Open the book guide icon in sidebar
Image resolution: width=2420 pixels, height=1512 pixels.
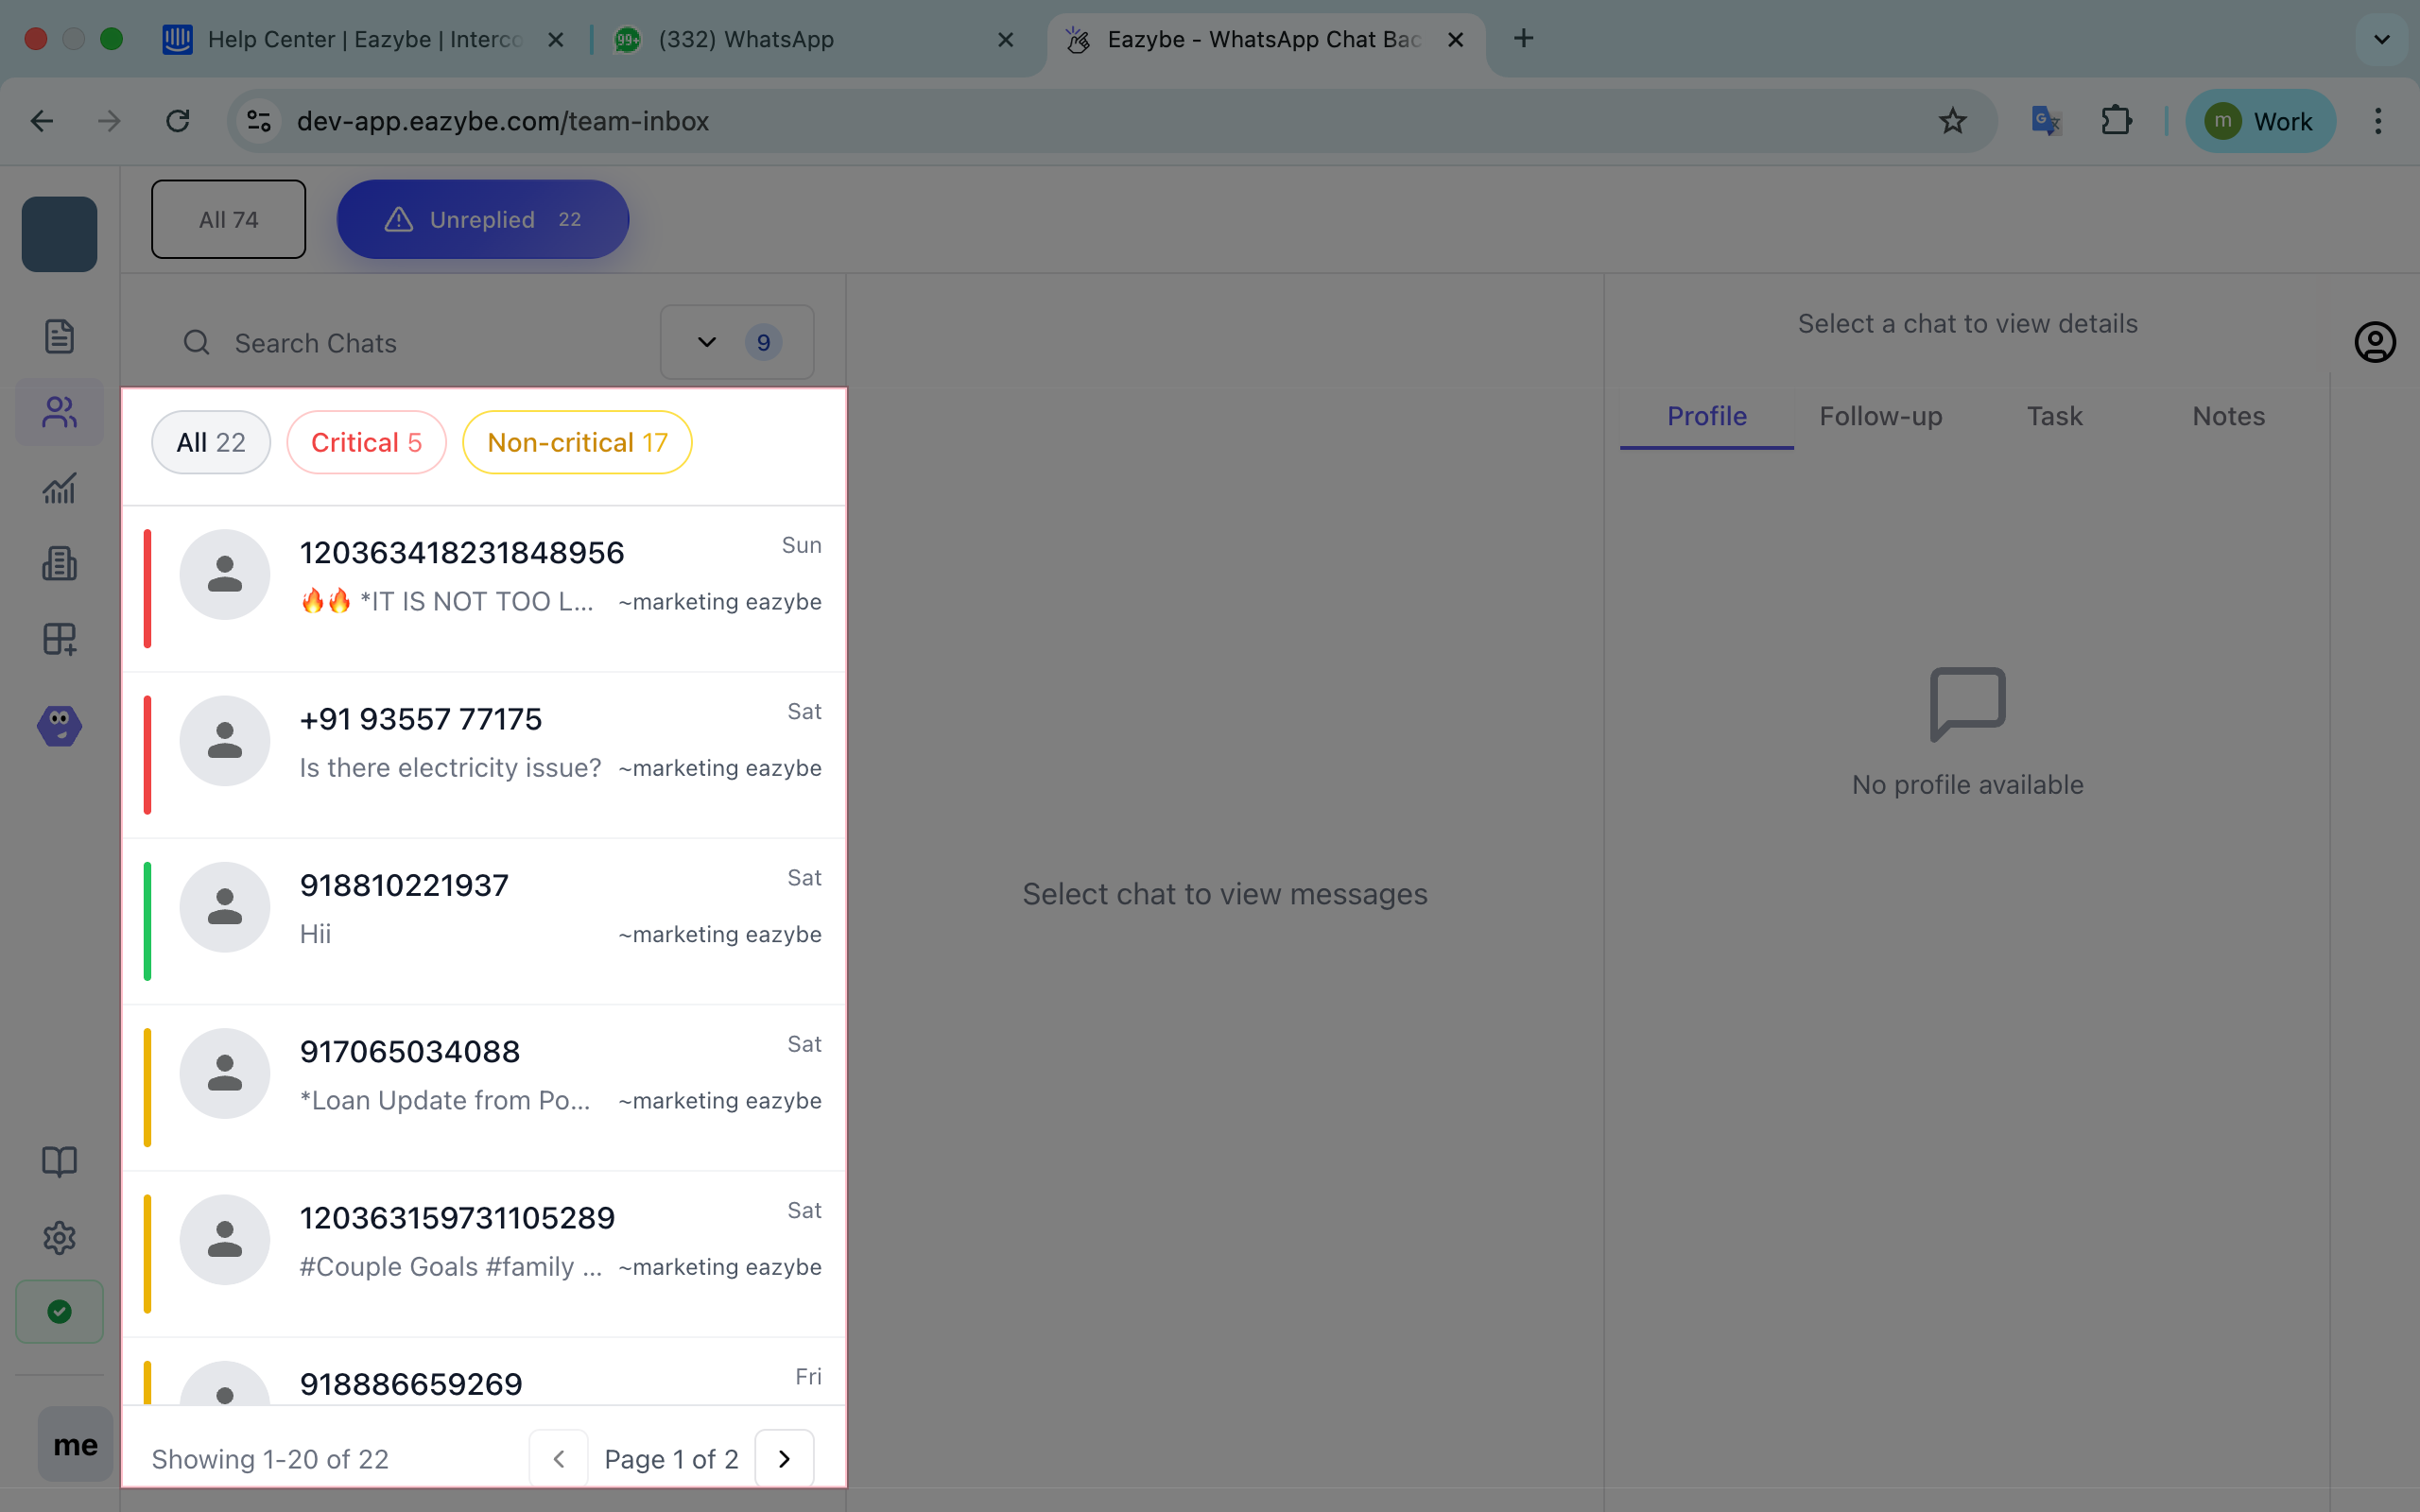point(59,1161)
